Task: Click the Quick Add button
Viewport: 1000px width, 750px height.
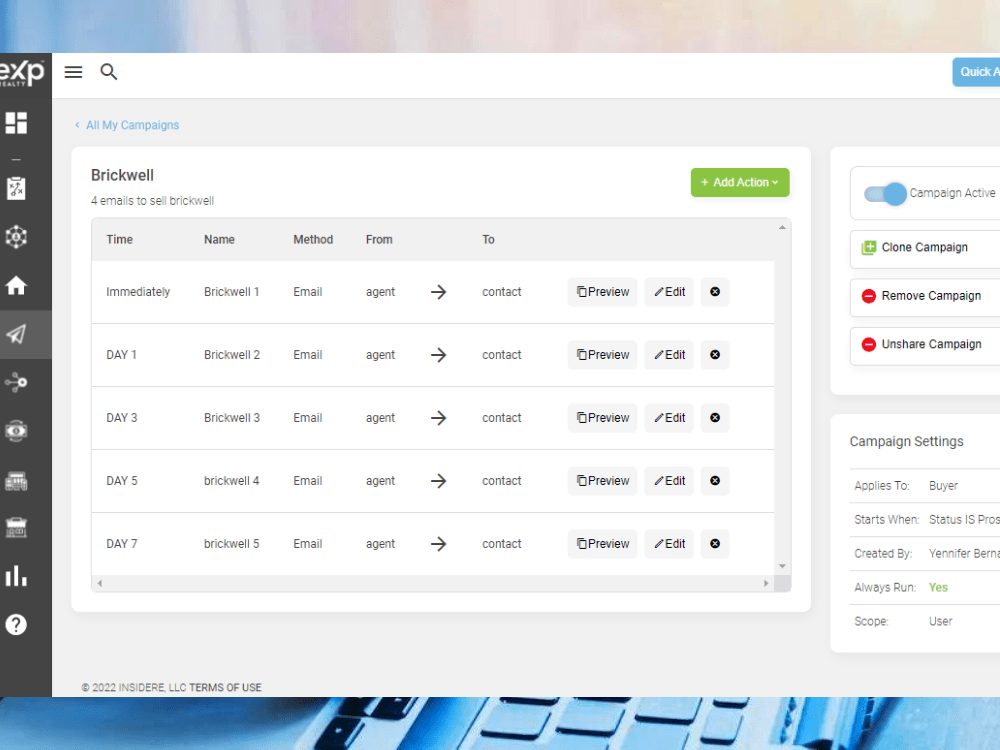Action: pyautogui.click(x=976, y=72)
